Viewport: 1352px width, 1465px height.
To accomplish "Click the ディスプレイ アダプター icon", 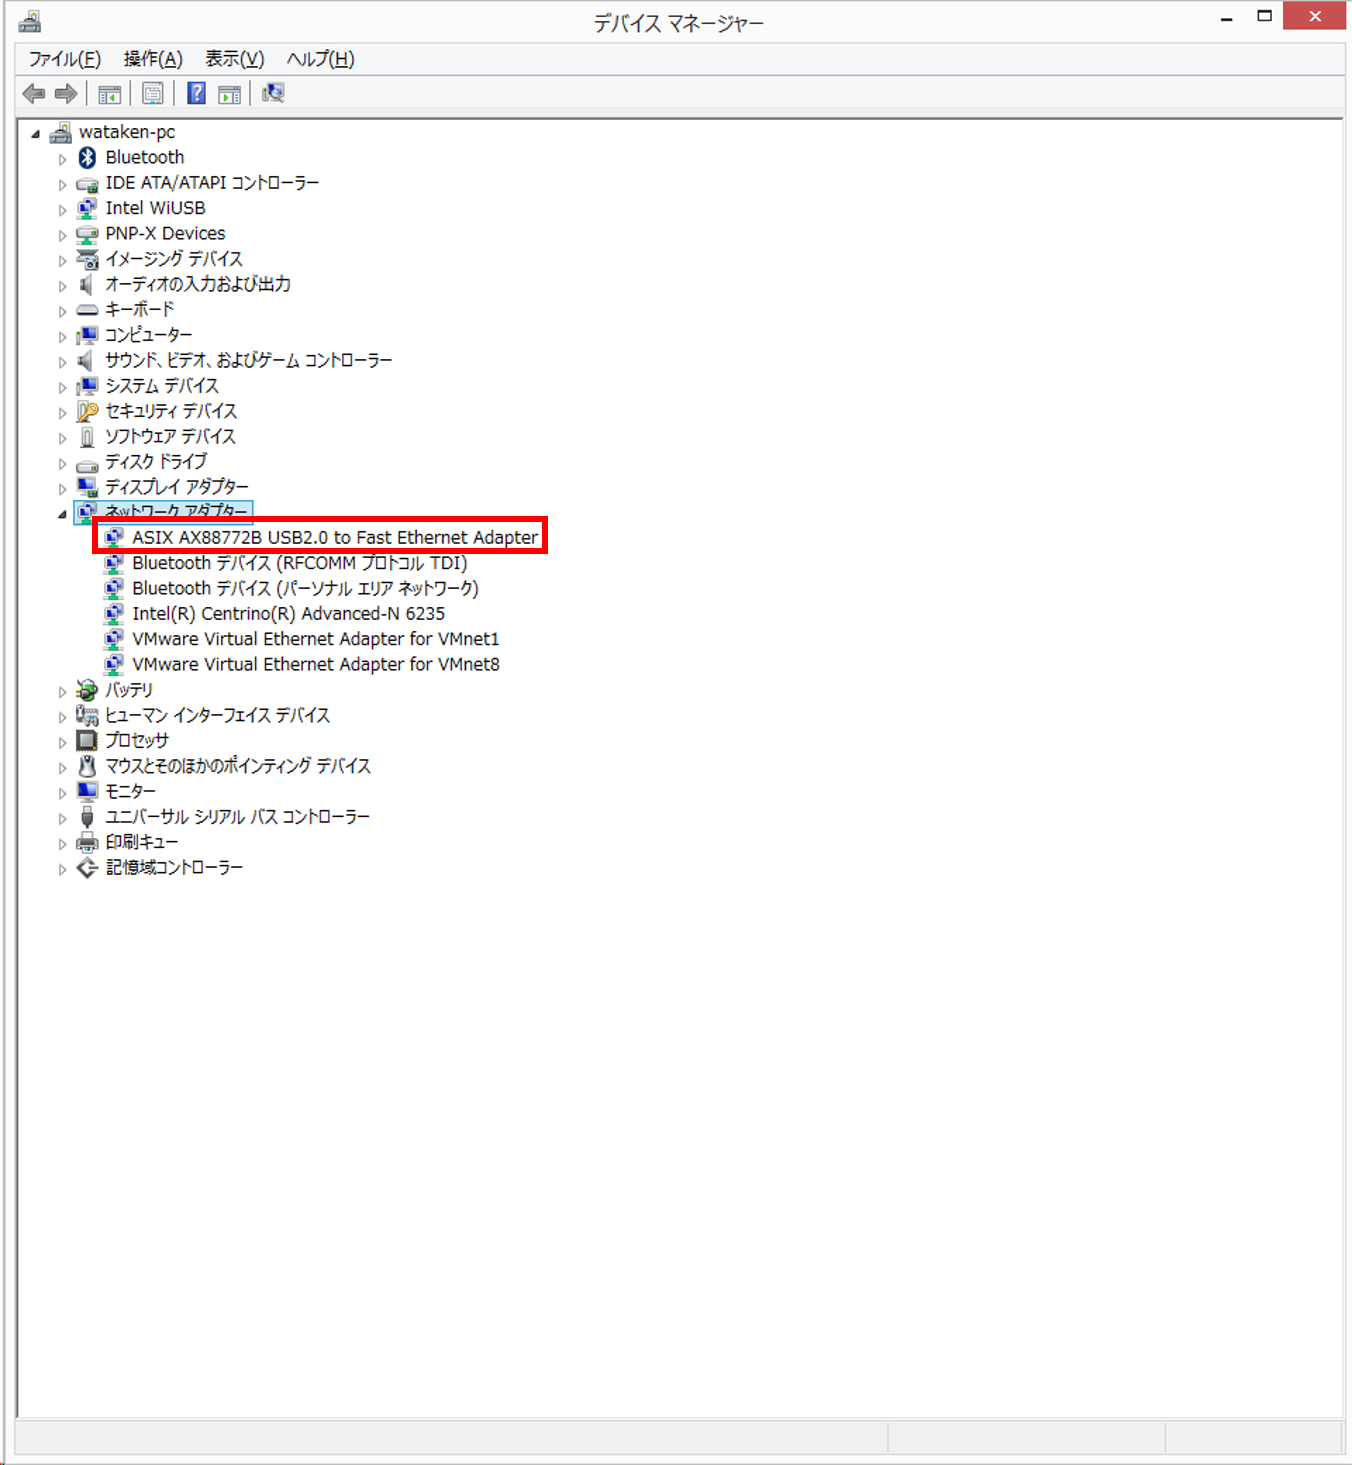I will [87, 487].
